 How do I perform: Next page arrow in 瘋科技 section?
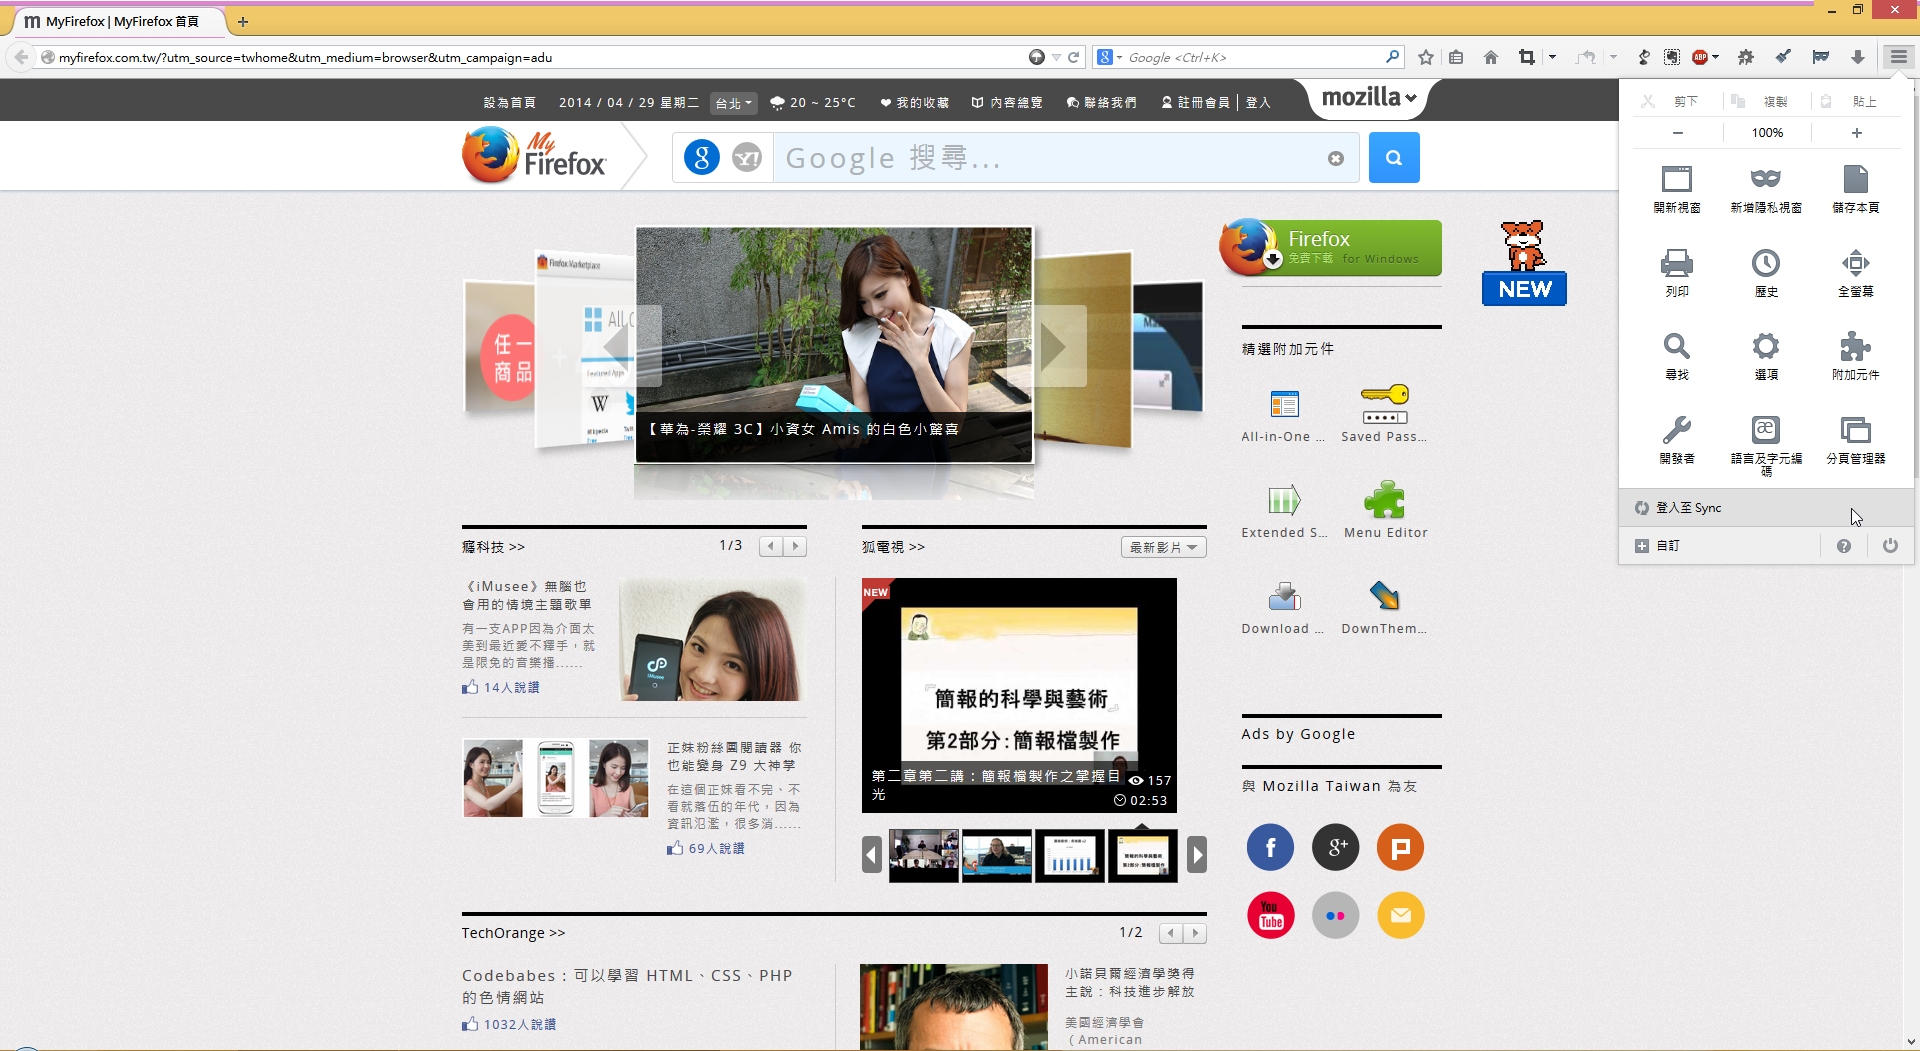click(796, 546)
